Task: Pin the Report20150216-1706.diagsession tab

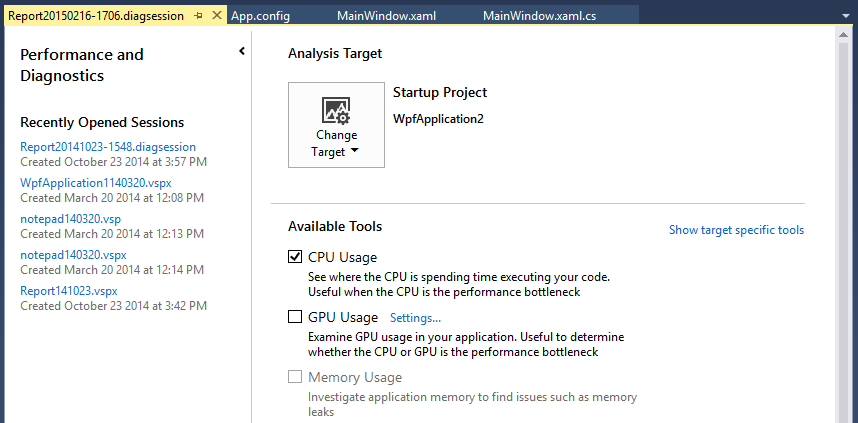Action: pyautogui.click(x=199, y=16)
